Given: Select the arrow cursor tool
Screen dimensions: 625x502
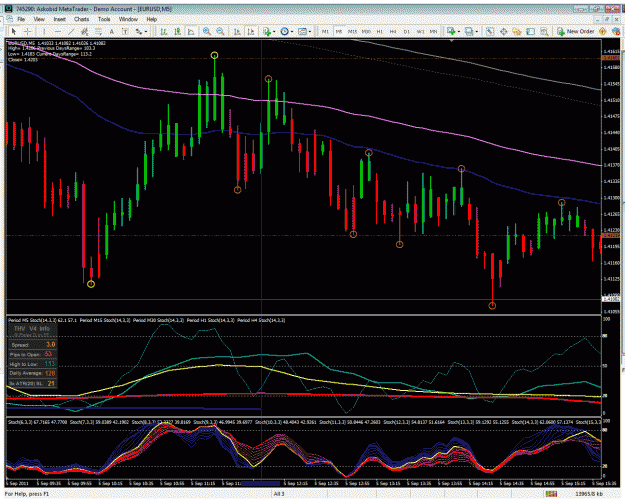Looking at the screenshot, I should [x=14, y=31].
